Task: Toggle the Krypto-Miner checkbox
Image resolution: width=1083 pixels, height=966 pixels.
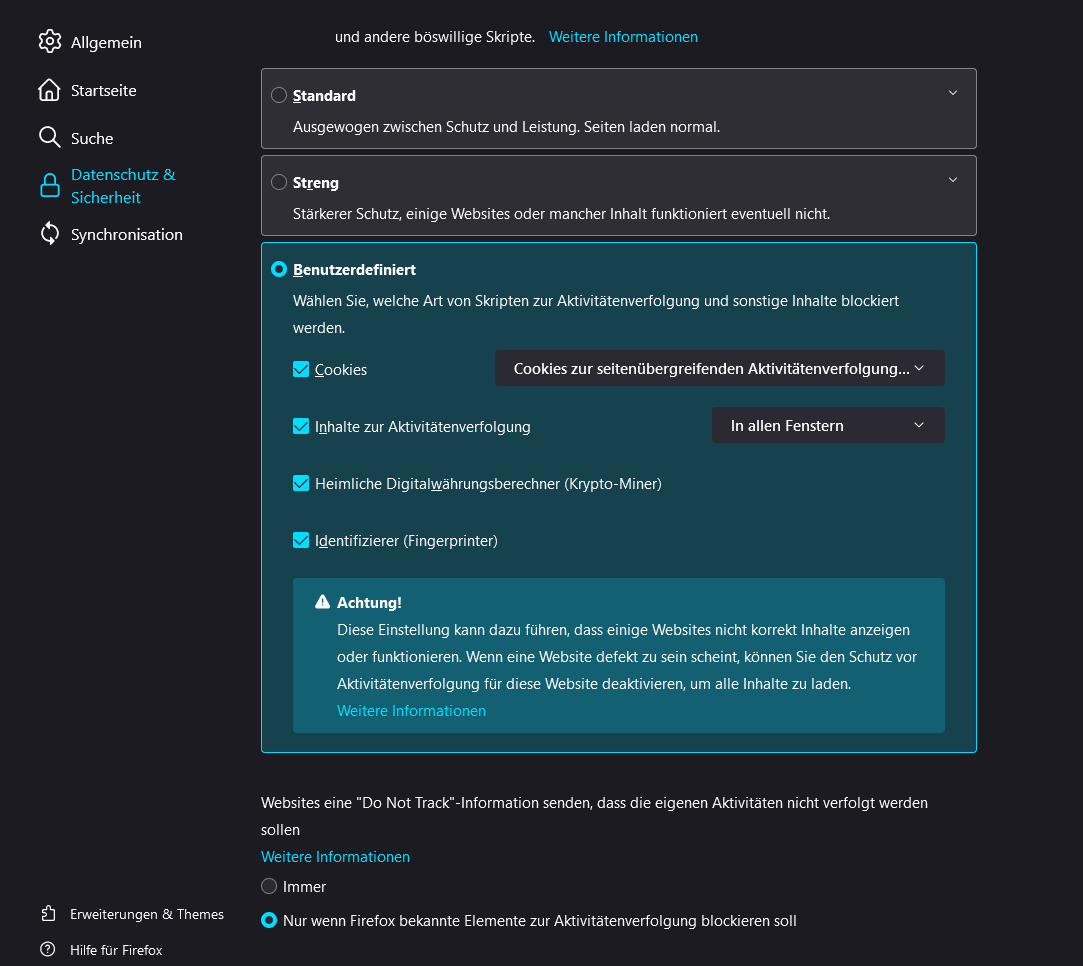Action: point(301,483)
